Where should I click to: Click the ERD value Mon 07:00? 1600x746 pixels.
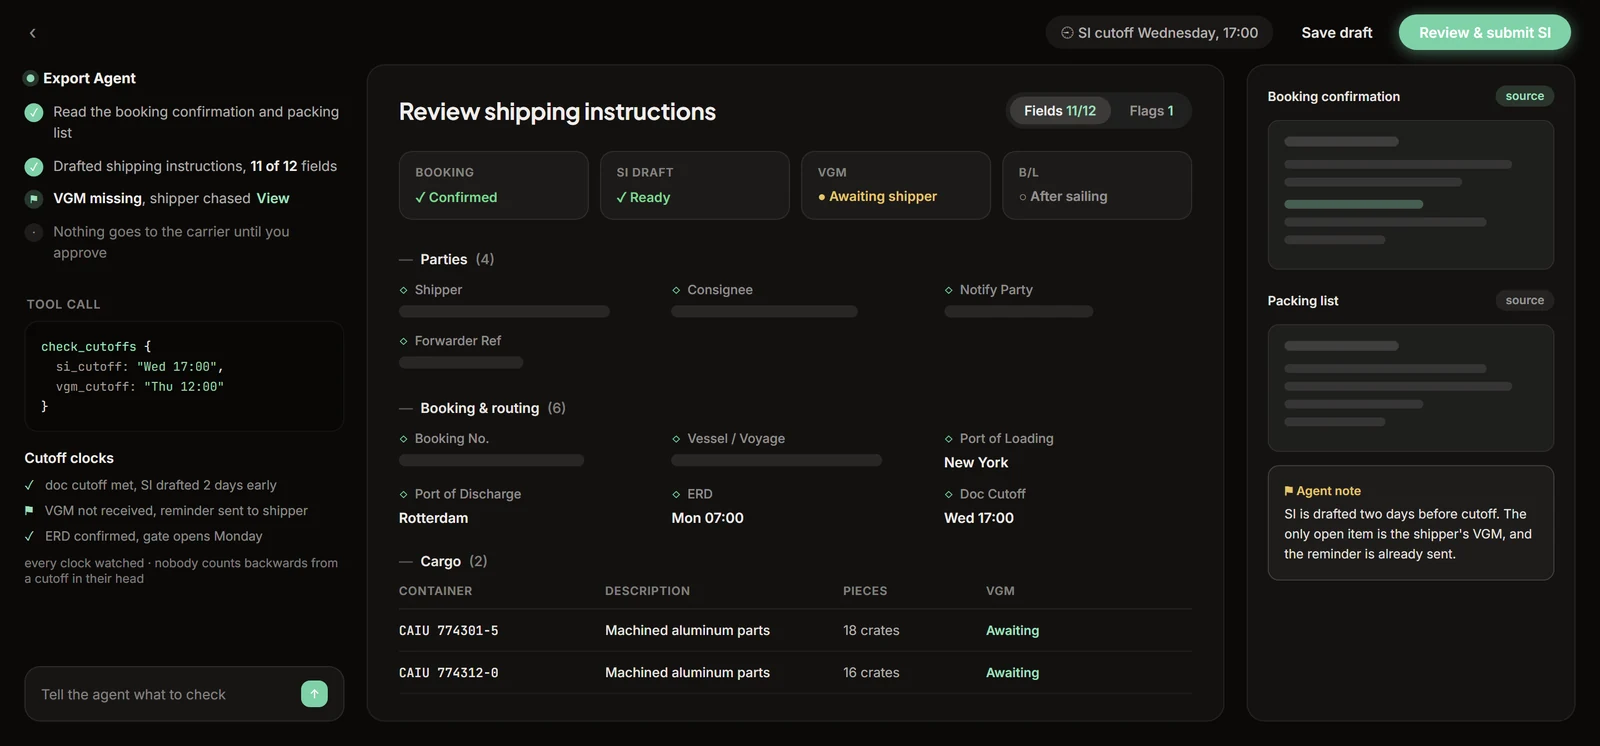708,518
